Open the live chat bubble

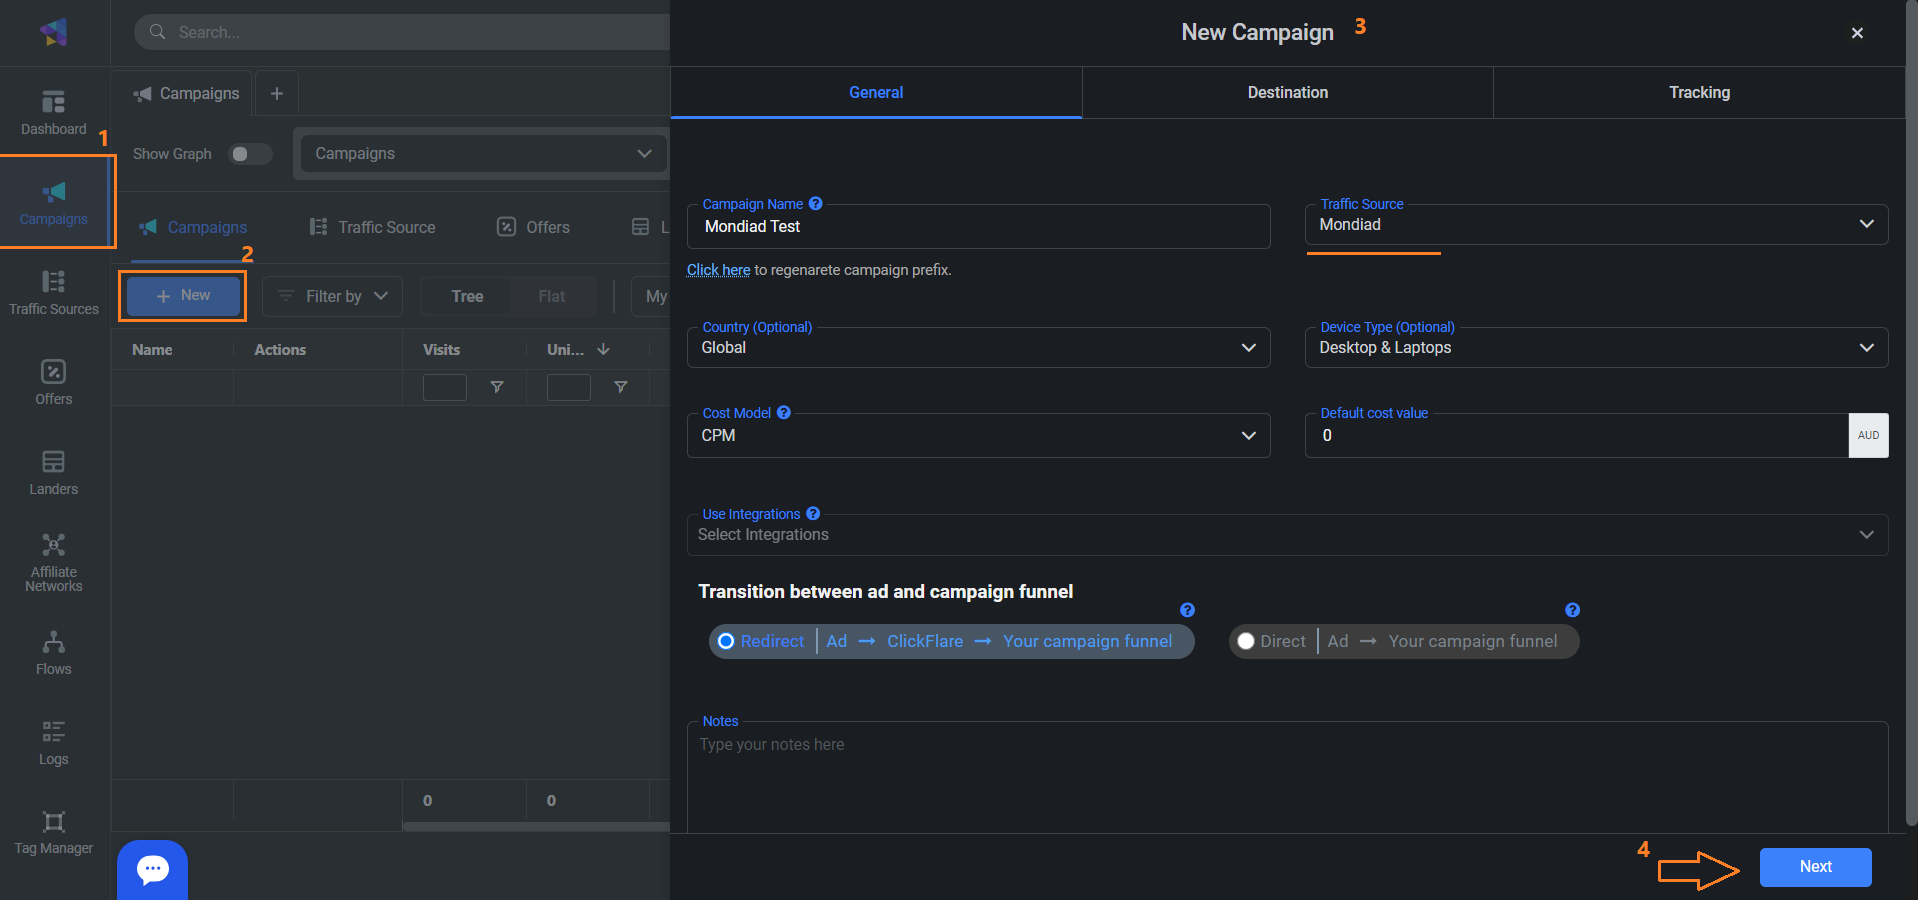(x=152, y=869)
